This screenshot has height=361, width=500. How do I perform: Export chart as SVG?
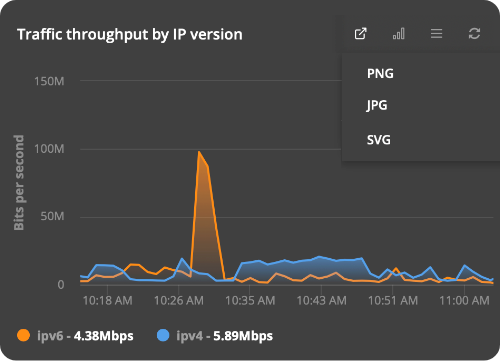(x=379, y=140)
